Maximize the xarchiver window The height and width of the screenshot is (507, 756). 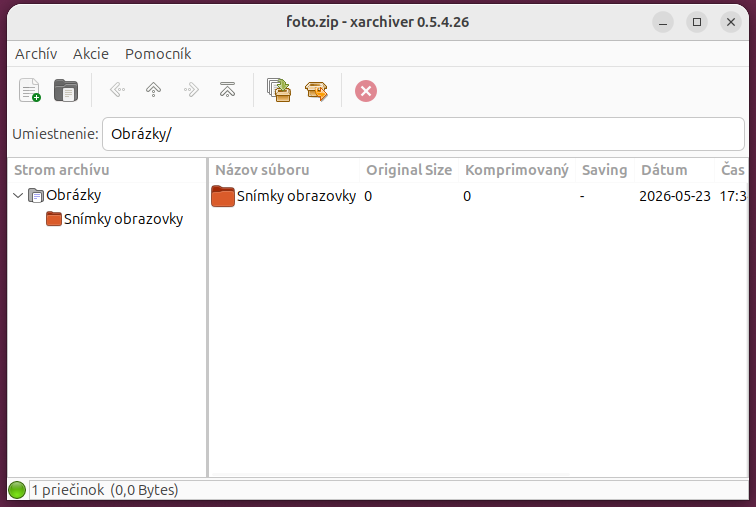coord(697,22)
